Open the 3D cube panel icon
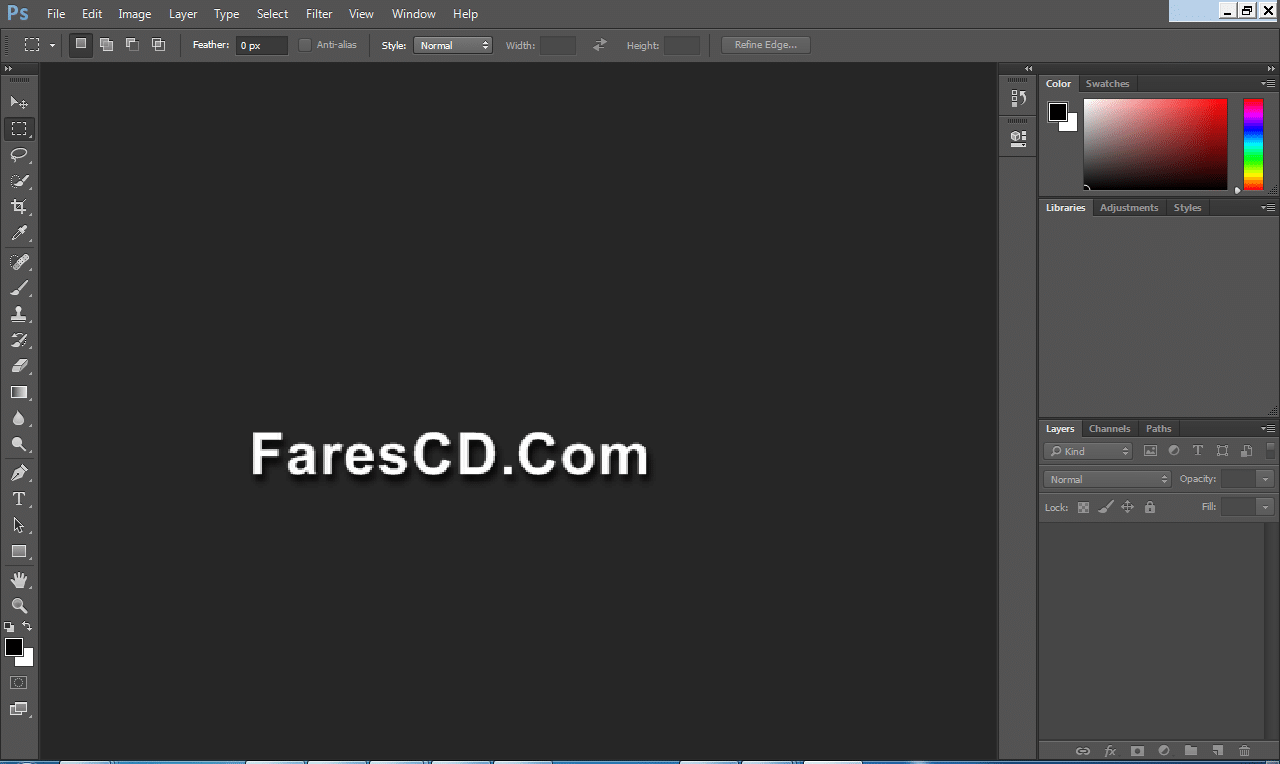This screenshot has width=1280, height=764. tap(1018, 138)
